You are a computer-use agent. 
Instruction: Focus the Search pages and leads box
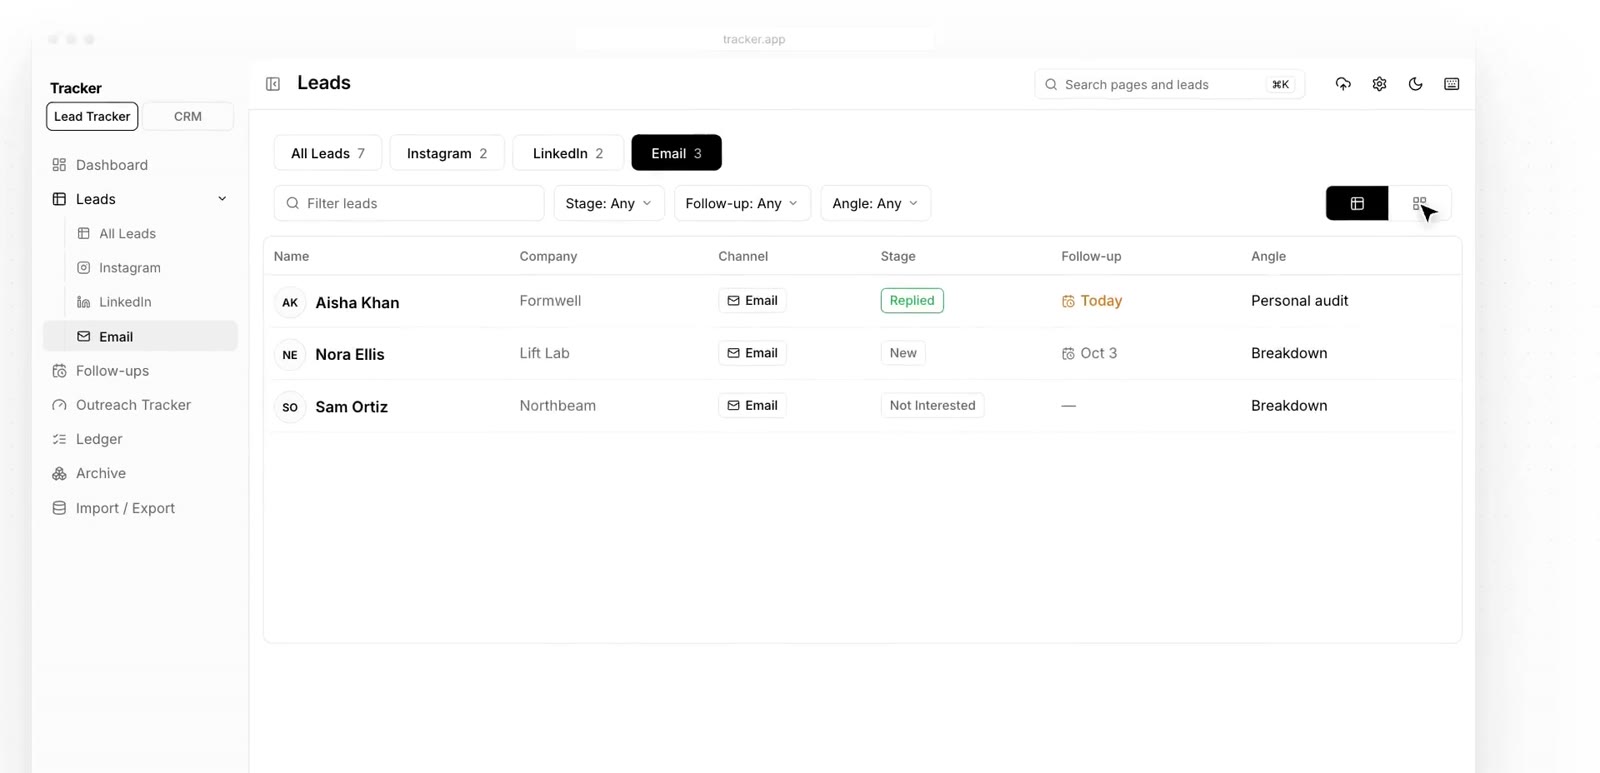point(1169,84)
